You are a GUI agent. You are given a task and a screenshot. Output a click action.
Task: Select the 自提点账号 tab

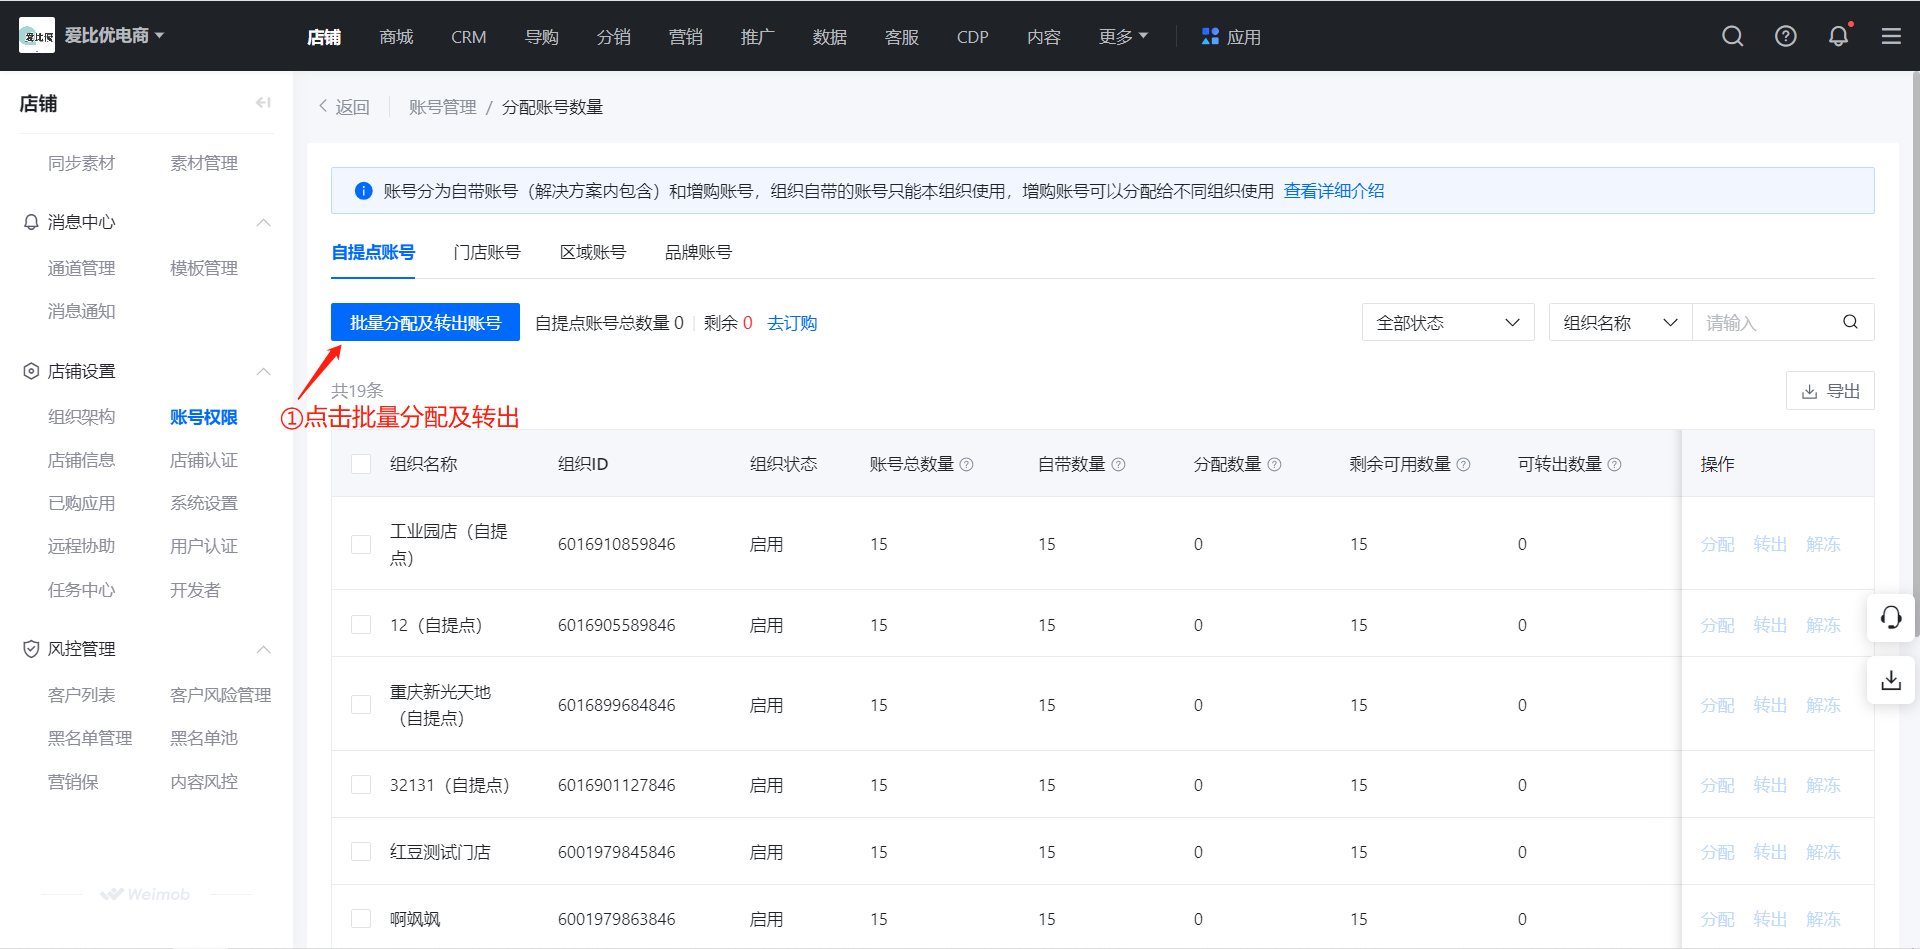(x=373, y=252)
